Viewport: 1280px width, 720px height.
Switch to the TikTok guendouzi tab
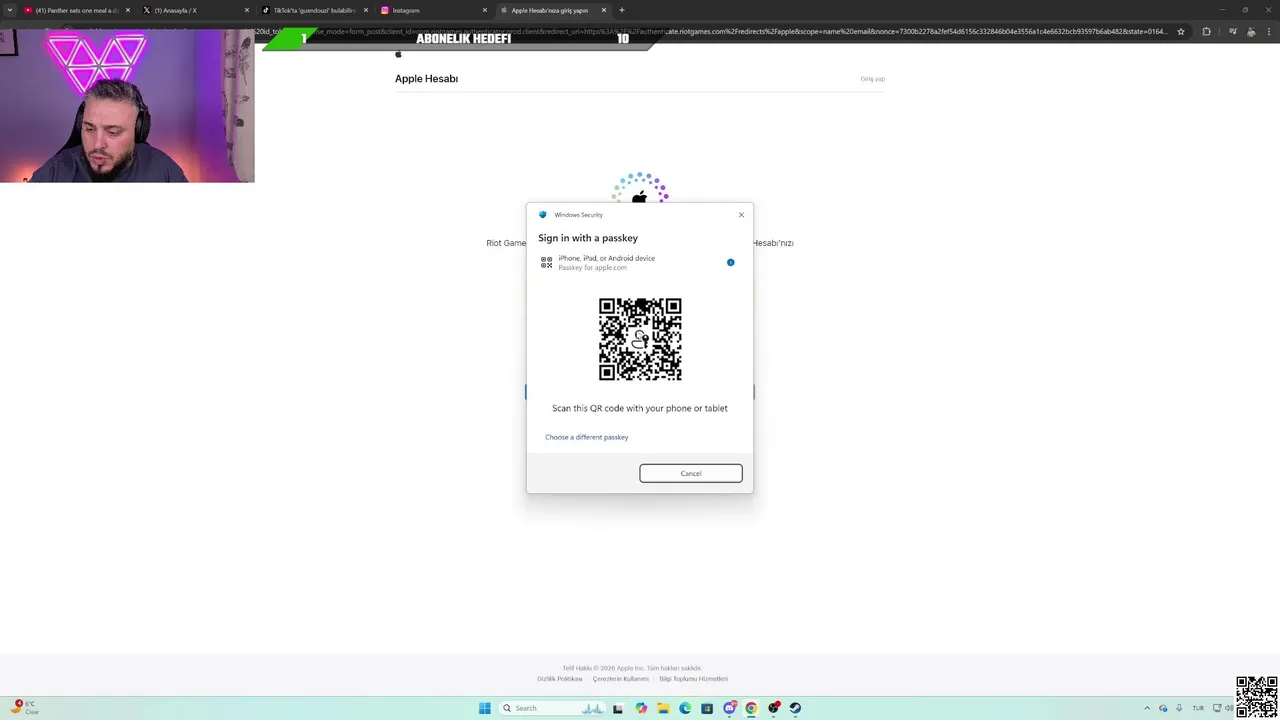(314, 10)
